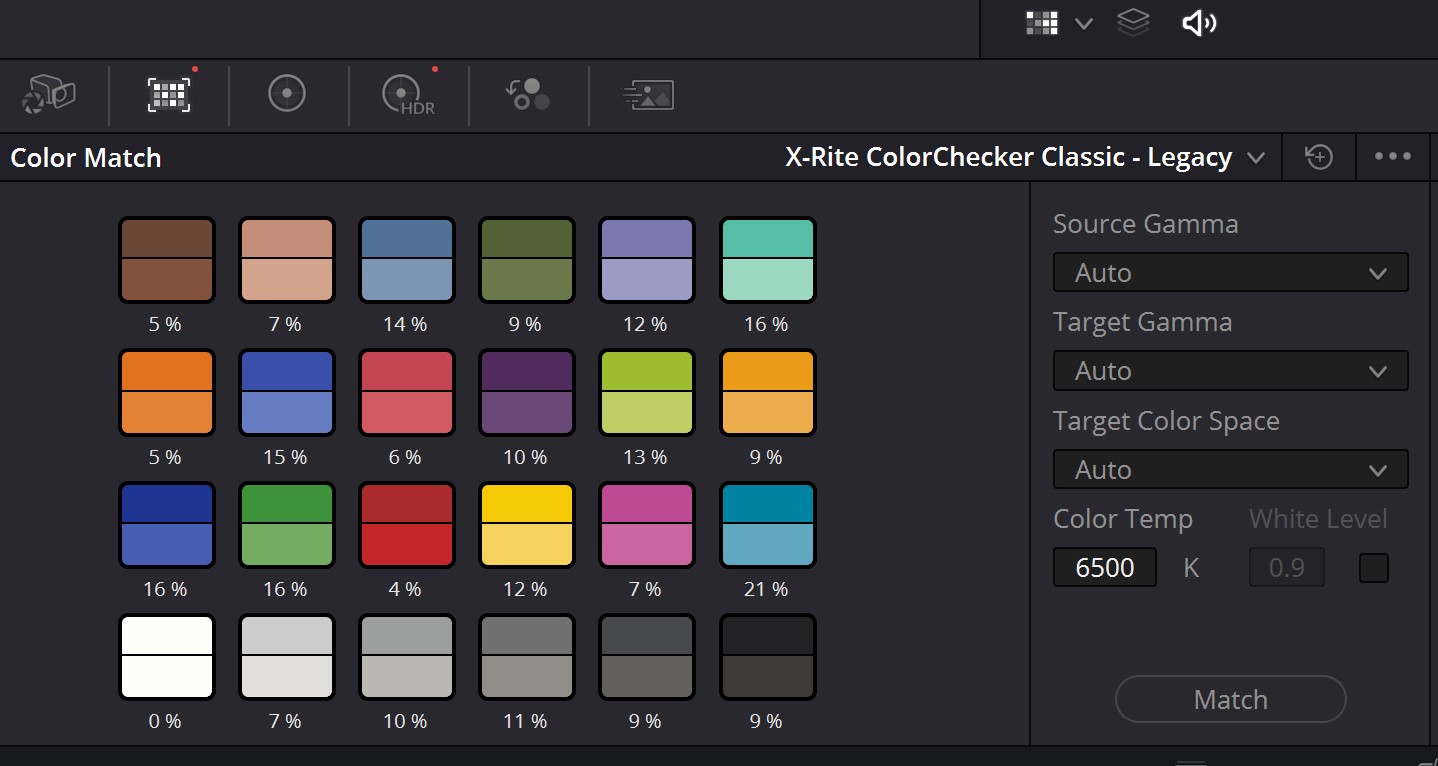
Task: Click the Color Temp label
Action: click(x=1123, y=519)
